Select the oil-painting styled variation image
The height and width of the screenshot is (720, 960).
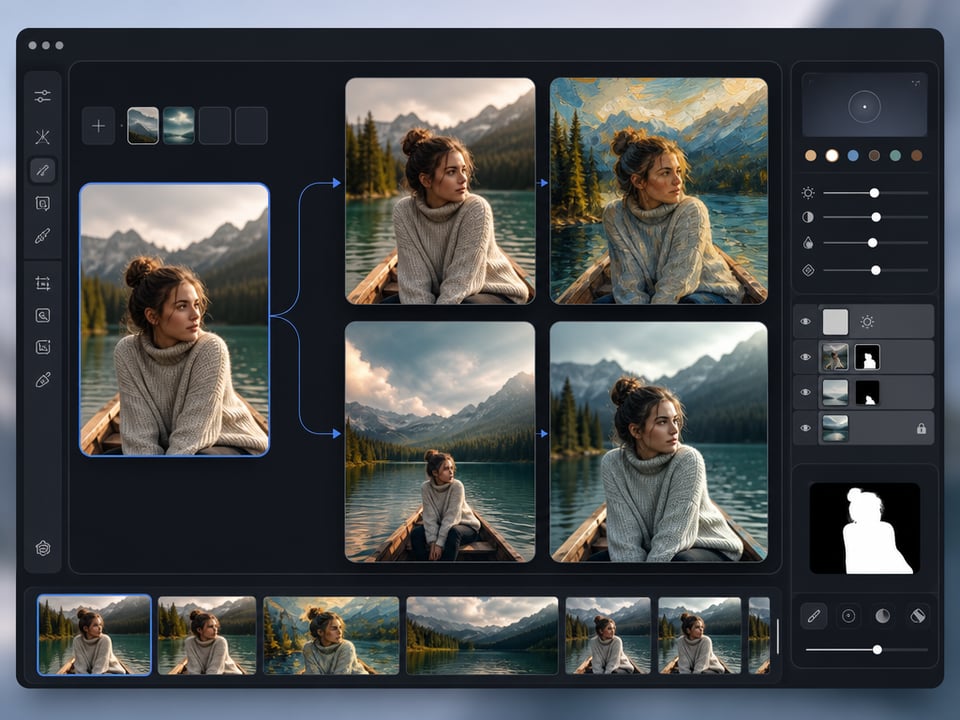click(x=659, y=191)
